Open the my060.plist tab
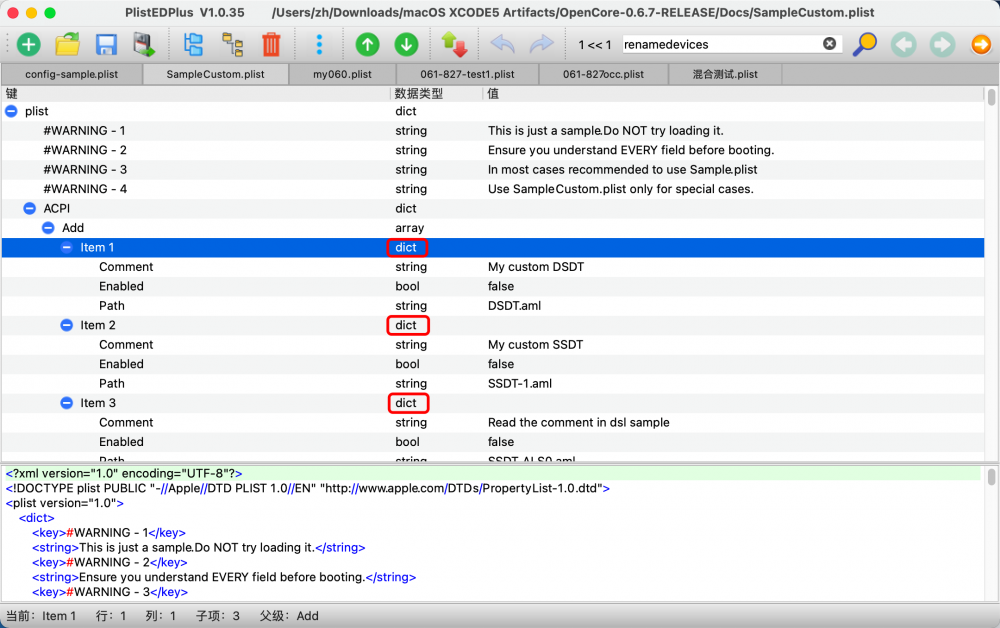Image resolution: width=1000 pixels, height=628 pixels. click(342, 74)
